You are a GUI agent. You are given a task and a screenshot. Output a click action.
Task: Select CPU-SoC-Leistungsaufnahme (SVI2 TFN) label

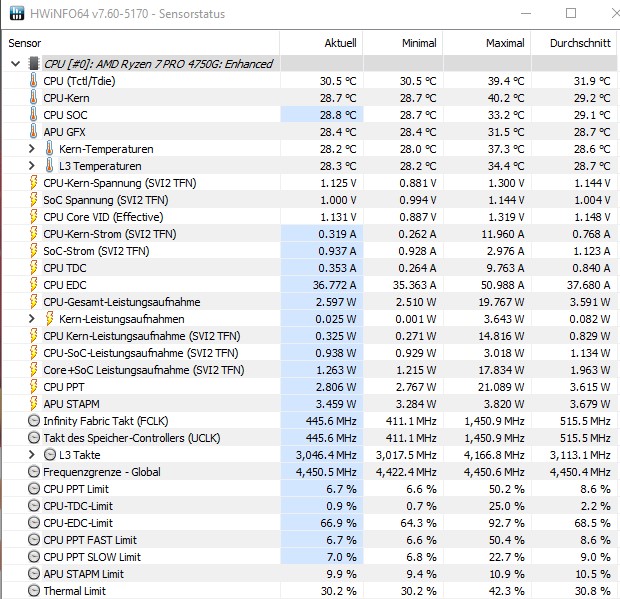(x=140, y=353)
